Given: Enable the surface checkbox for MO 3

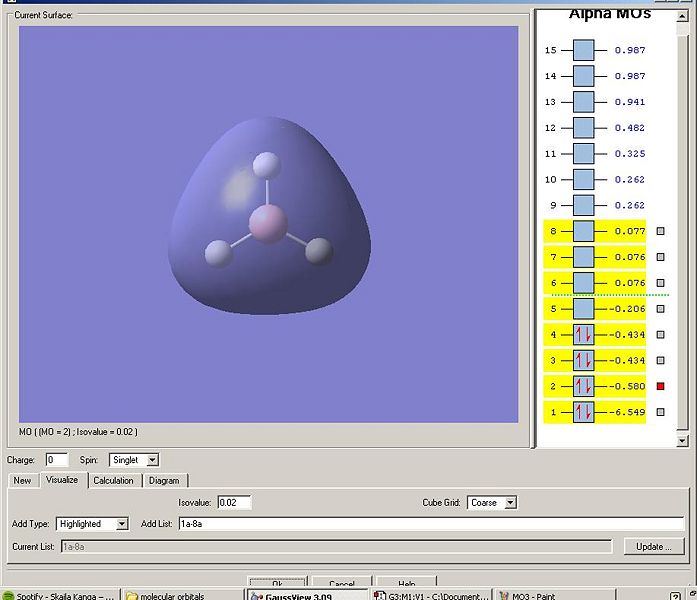Looking at the screenshot, I should pyautogui.click(x=661, y=360).
